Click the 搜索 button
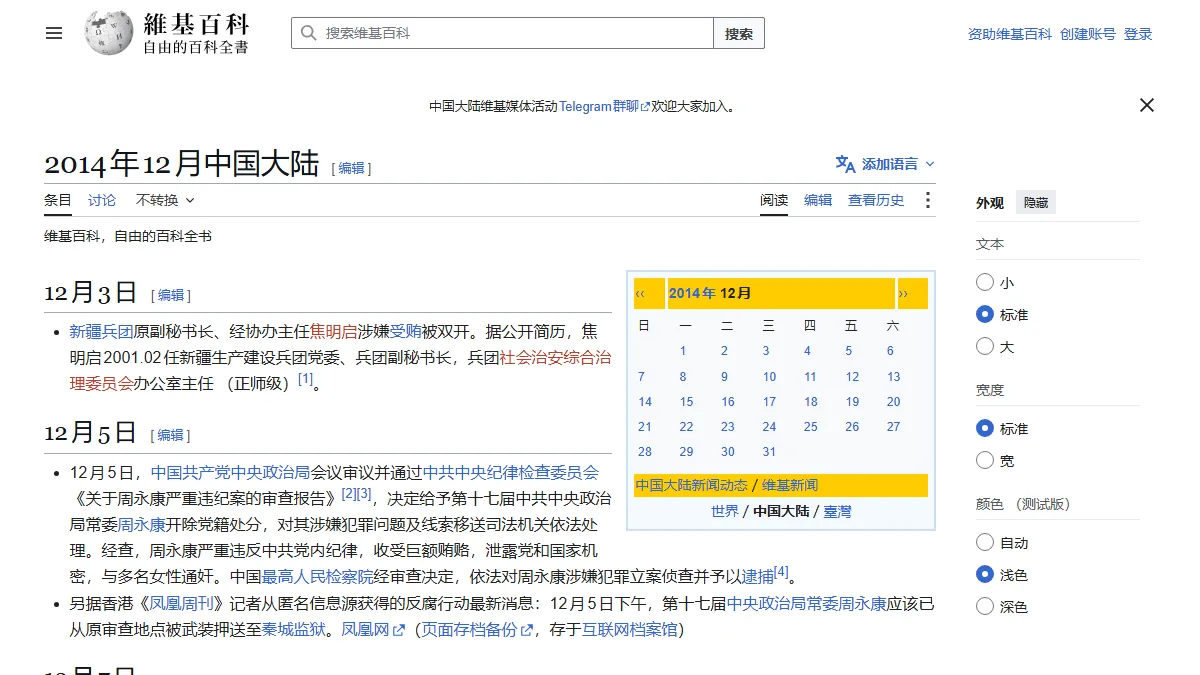Image resolution: width=1200 pixels, height=675 pixels. pos(739,33)
